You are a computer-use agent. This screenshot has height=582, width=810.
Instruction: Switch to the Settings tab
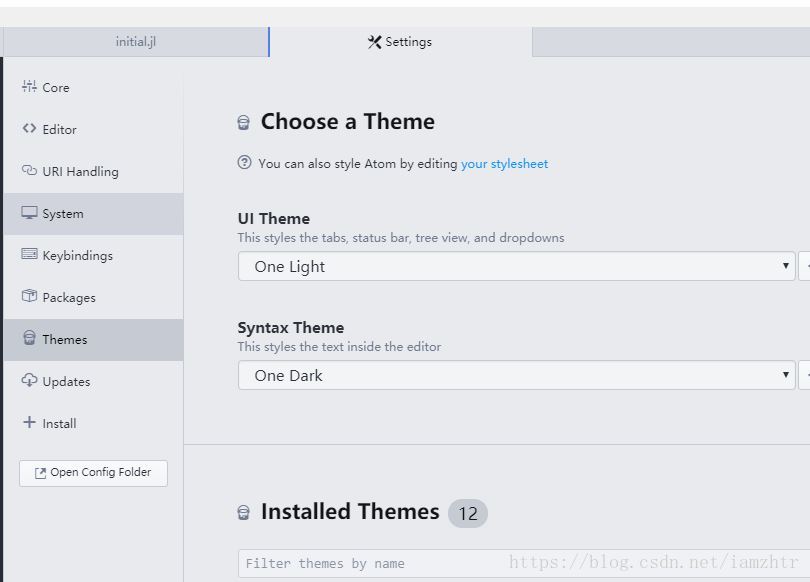click(401, 42)
